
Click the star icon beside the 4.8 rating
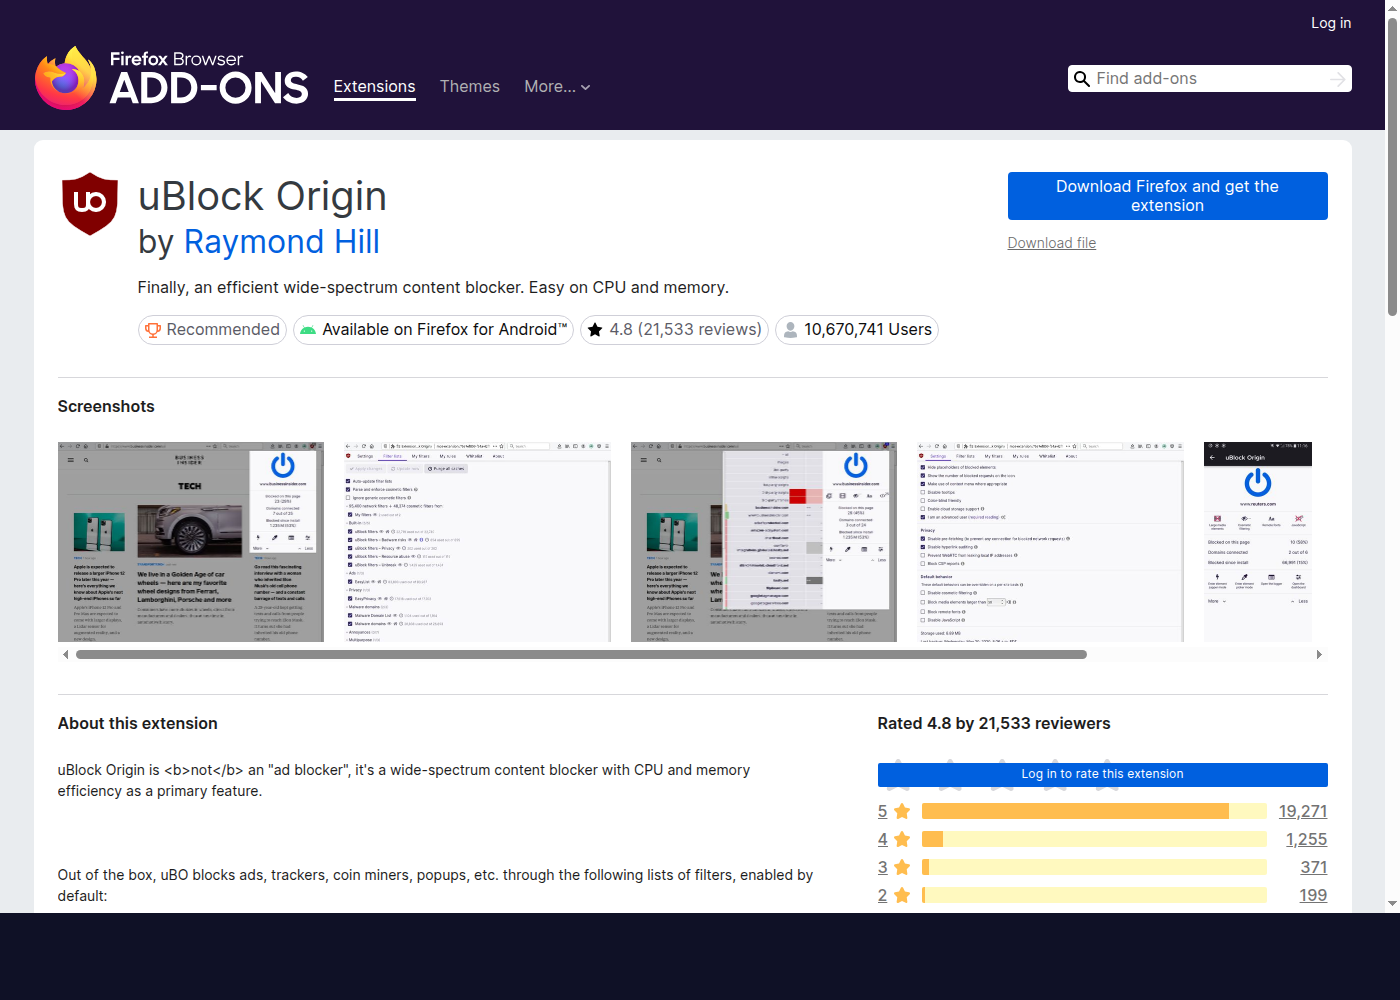tap(595, 329)
